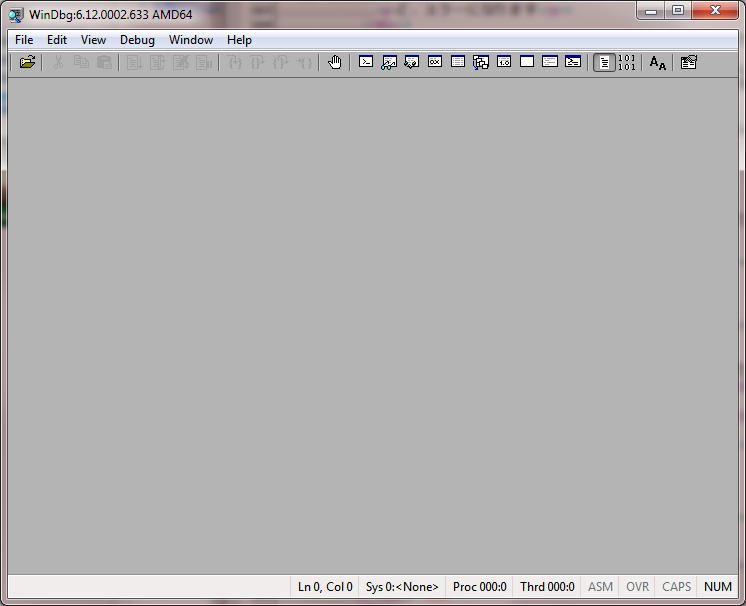Open the Scratch Pad window icon
The image size is (746, 606).
tap(527, 62)
